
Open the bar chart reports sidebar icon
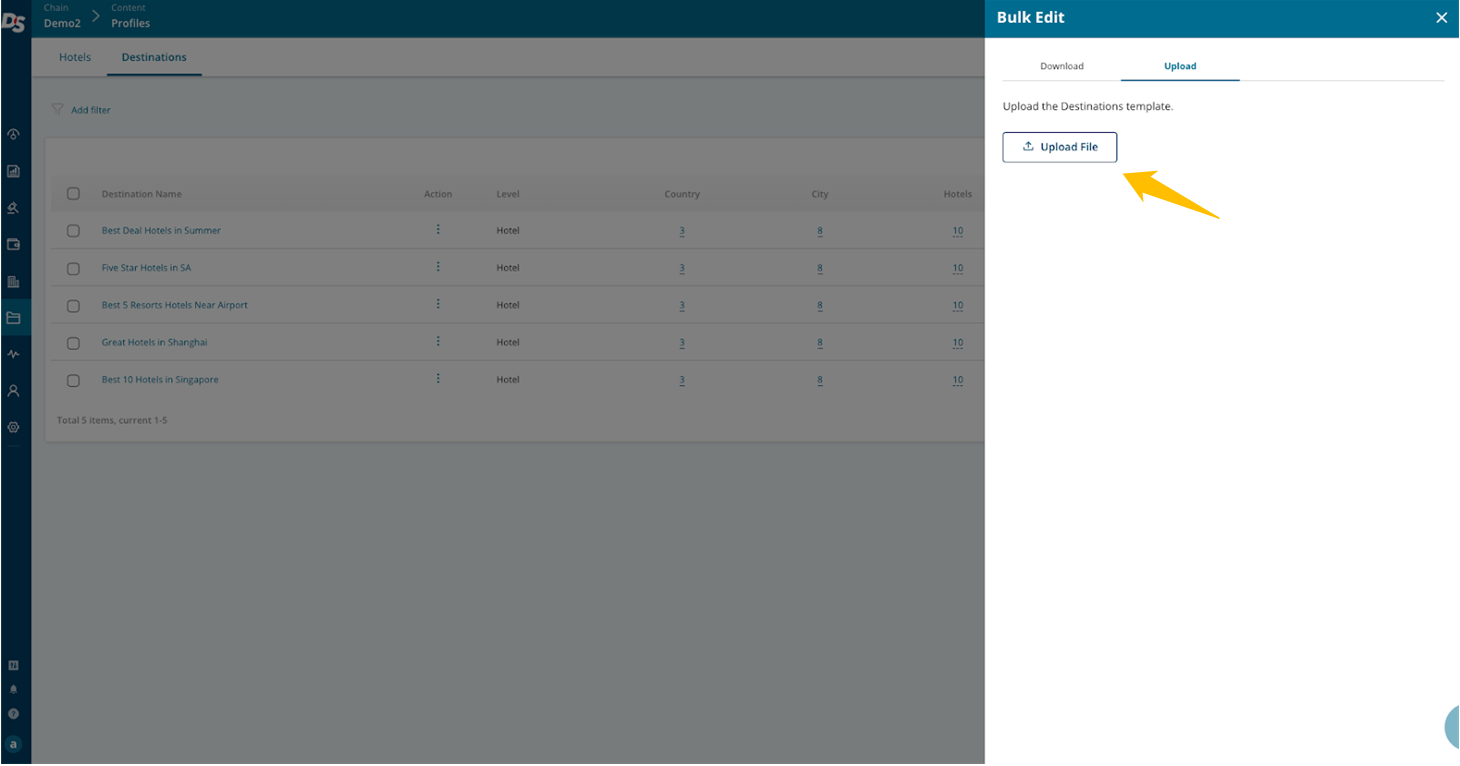tap(13, 171)
